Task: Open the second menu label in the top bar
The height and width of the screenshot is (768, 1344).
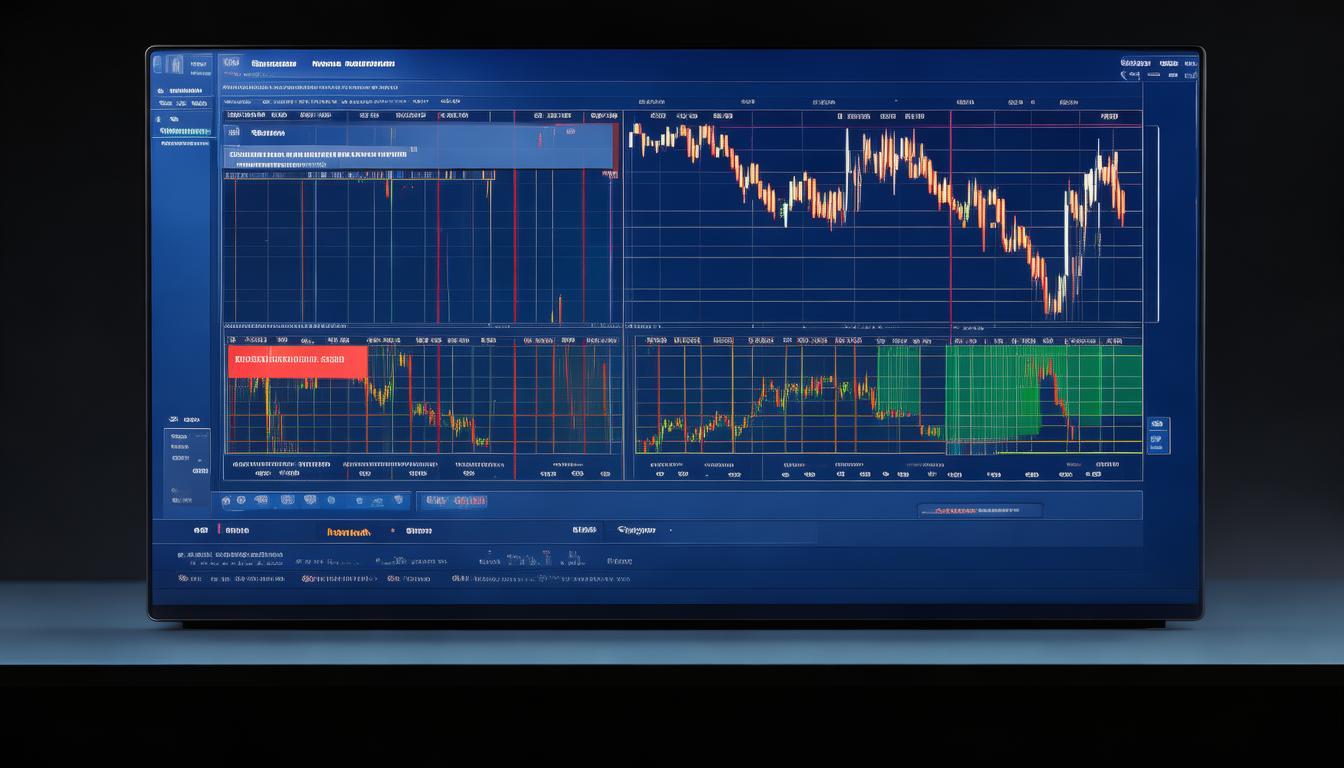Action: [x=353, y=63]
